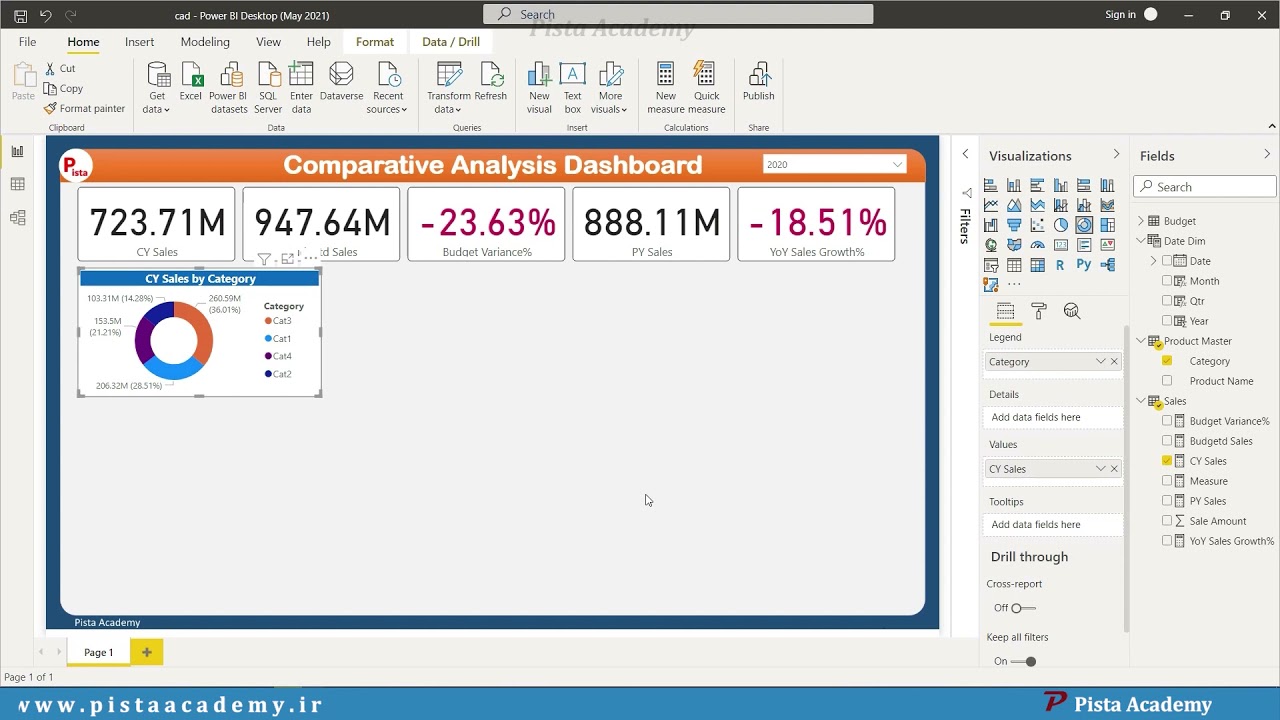Open the 2020 year slicer dropdown
The image size is (1280, 720).
pyautogui.click(x=897, y=164)
